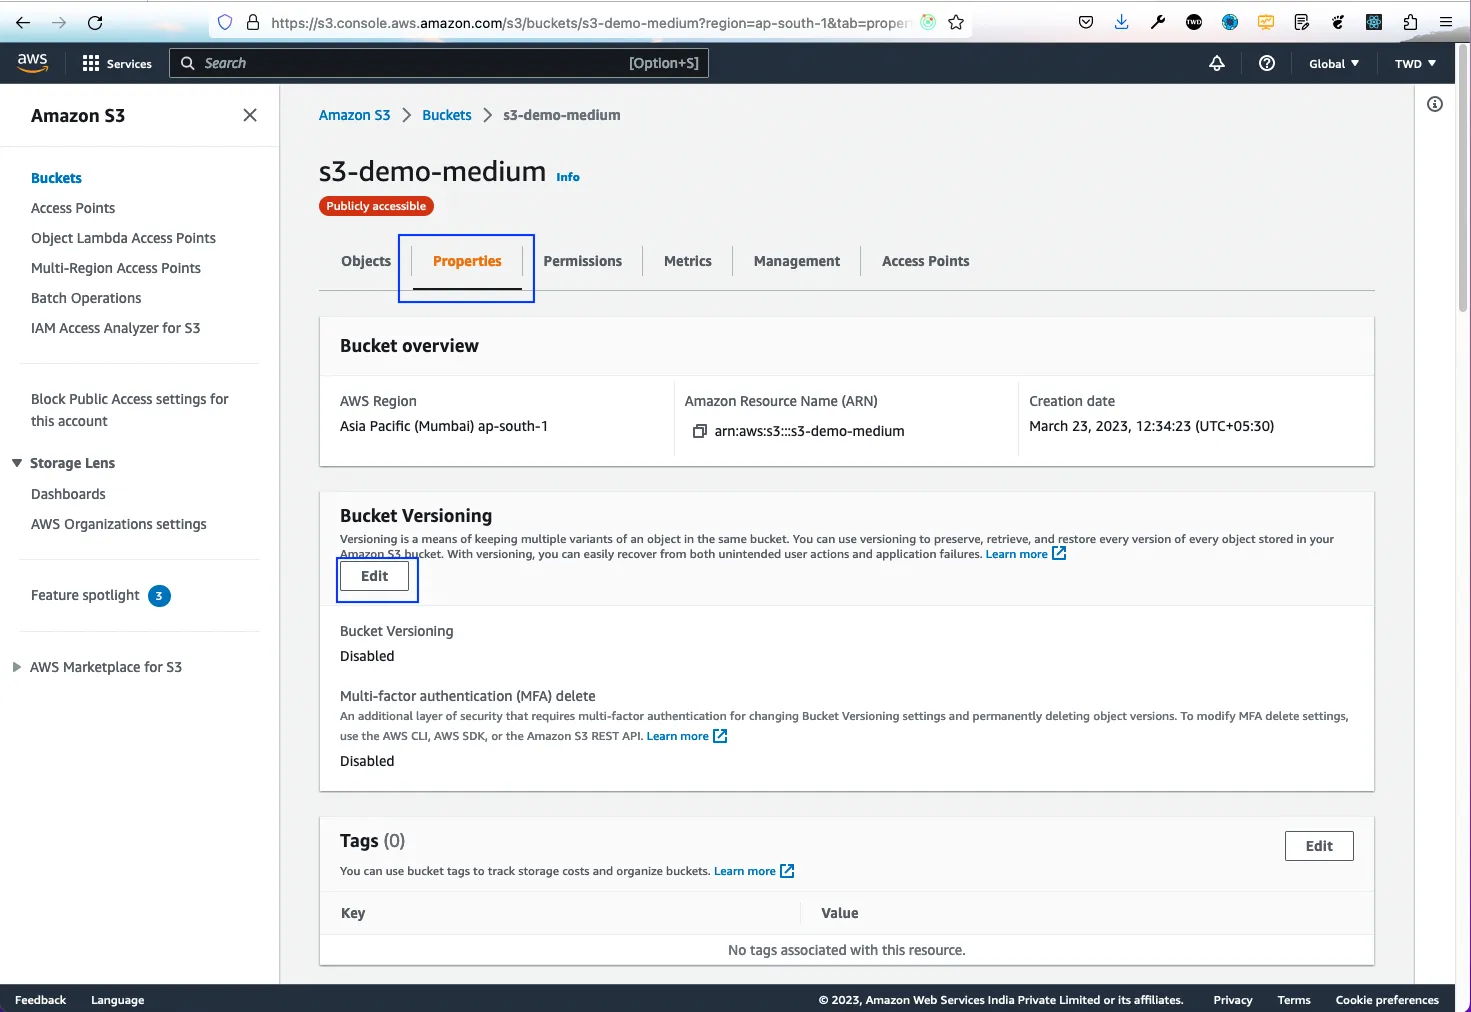Open Batch Operations in the sidebar
1471x1012 pixels.
coord(86,298)
